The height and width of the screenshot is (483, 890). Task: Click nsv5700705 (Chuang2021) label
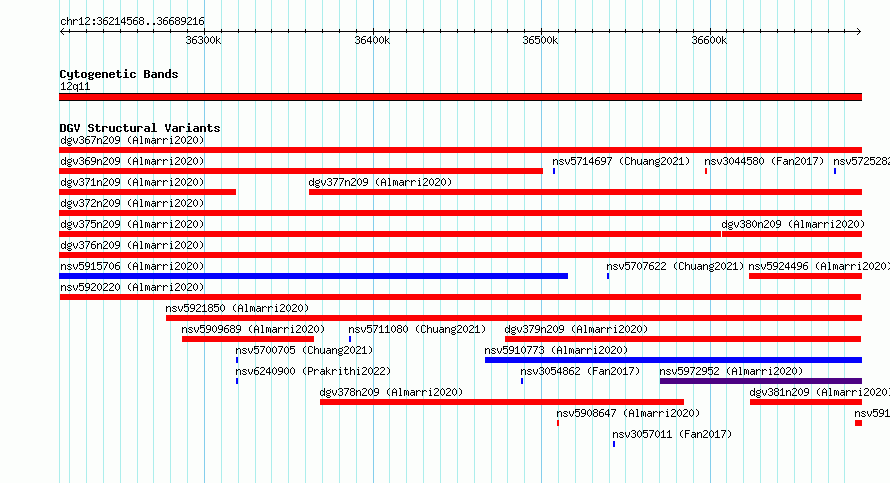pos(304,350)
